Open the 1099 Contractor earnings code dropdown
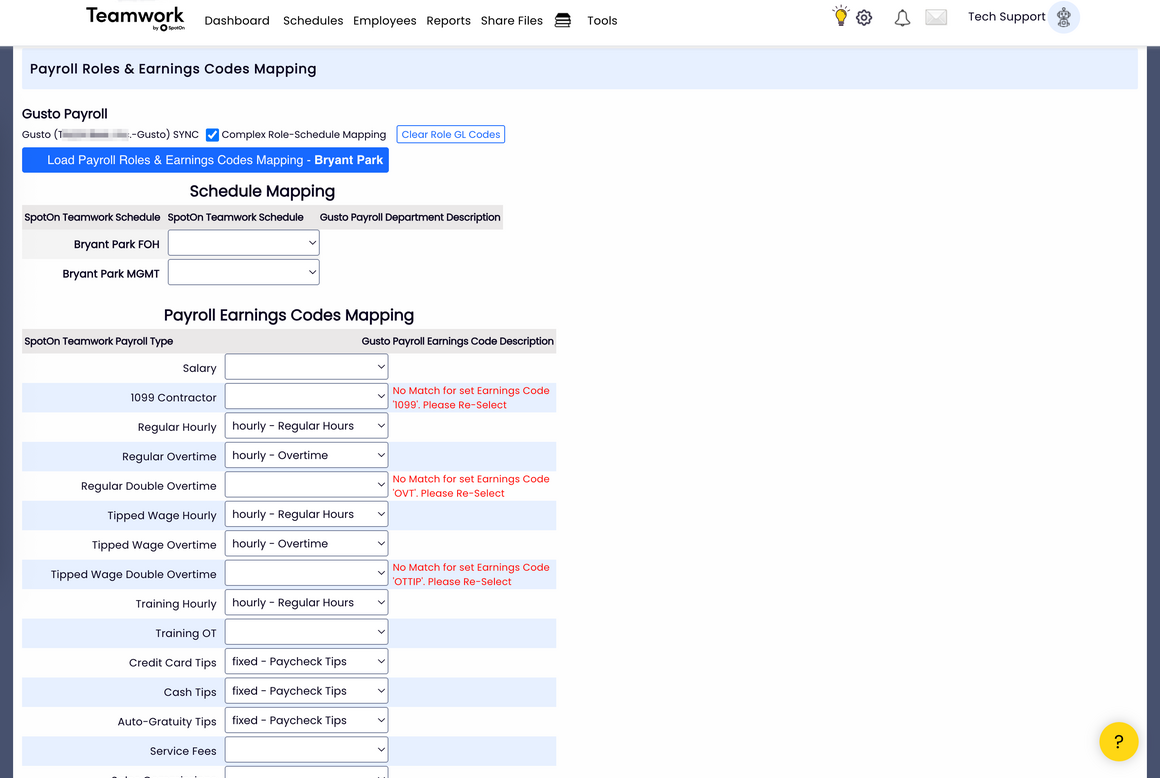 306,396
